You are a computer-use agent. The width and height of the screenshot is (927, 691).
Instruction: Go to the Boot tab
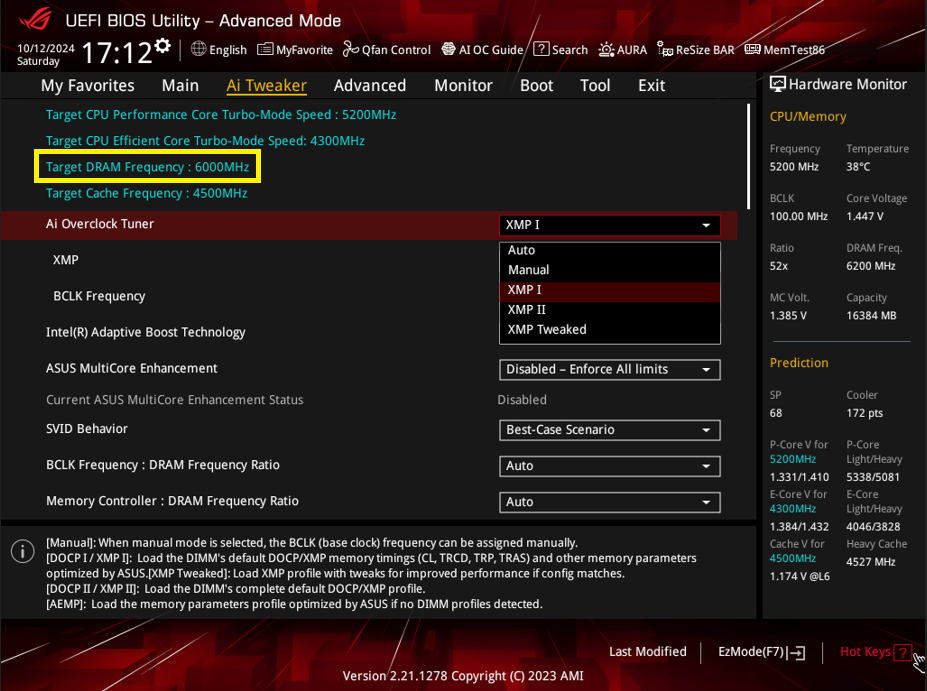(537, 86)
